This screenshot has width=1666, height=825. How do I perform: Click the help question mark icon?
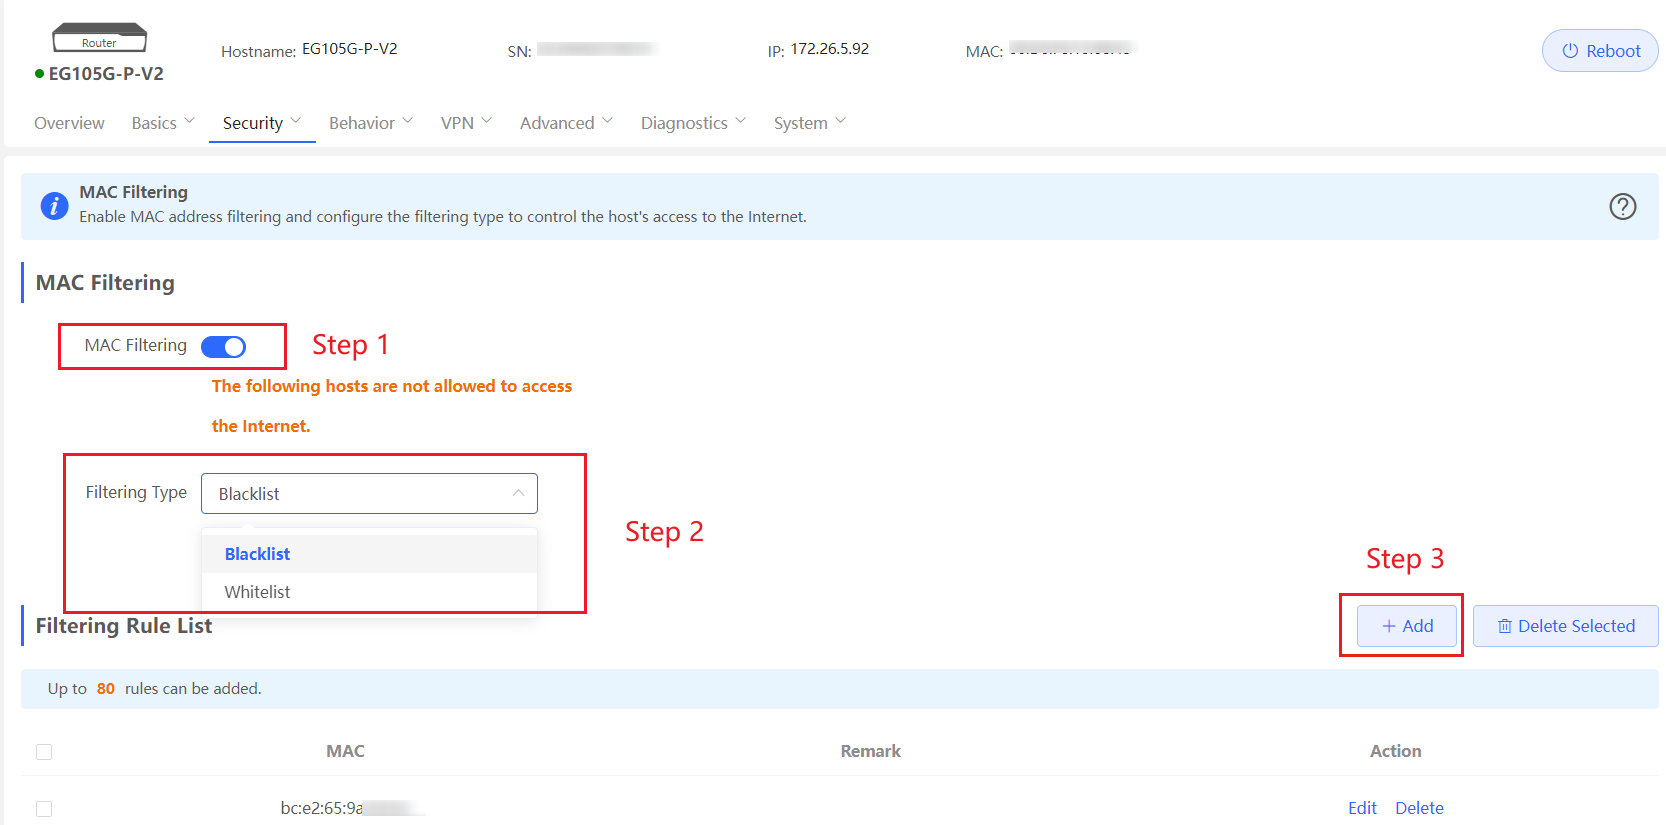tap(1622, 206)
